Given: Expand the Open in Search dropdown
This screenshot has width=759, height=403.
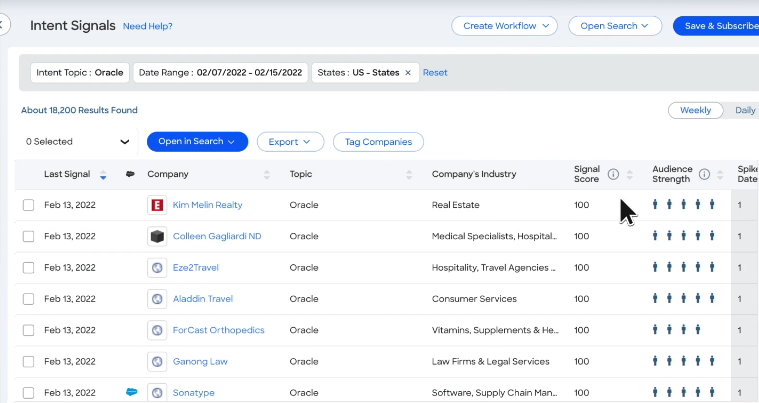Looking at the screenshot, I should (x=197, y=142).
